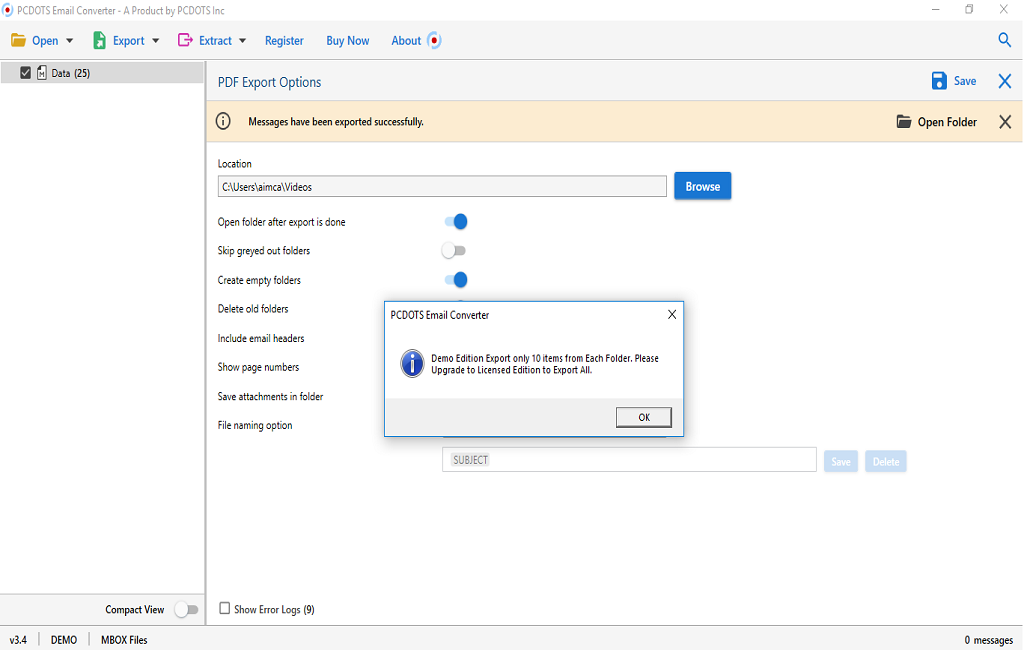Click the Delete old folders label

click(x=253, y=309)
